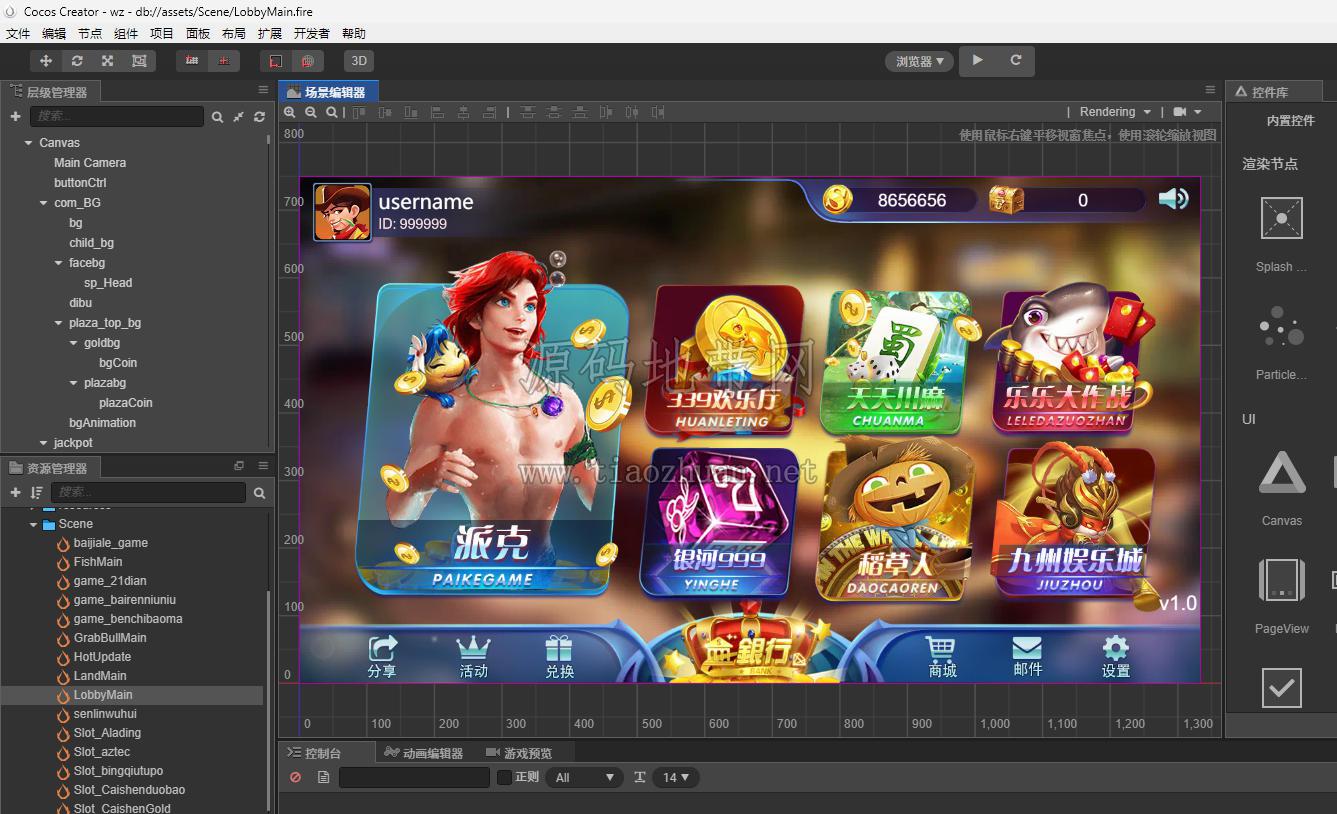Open the 开发者 menu

tap(311, 33)
